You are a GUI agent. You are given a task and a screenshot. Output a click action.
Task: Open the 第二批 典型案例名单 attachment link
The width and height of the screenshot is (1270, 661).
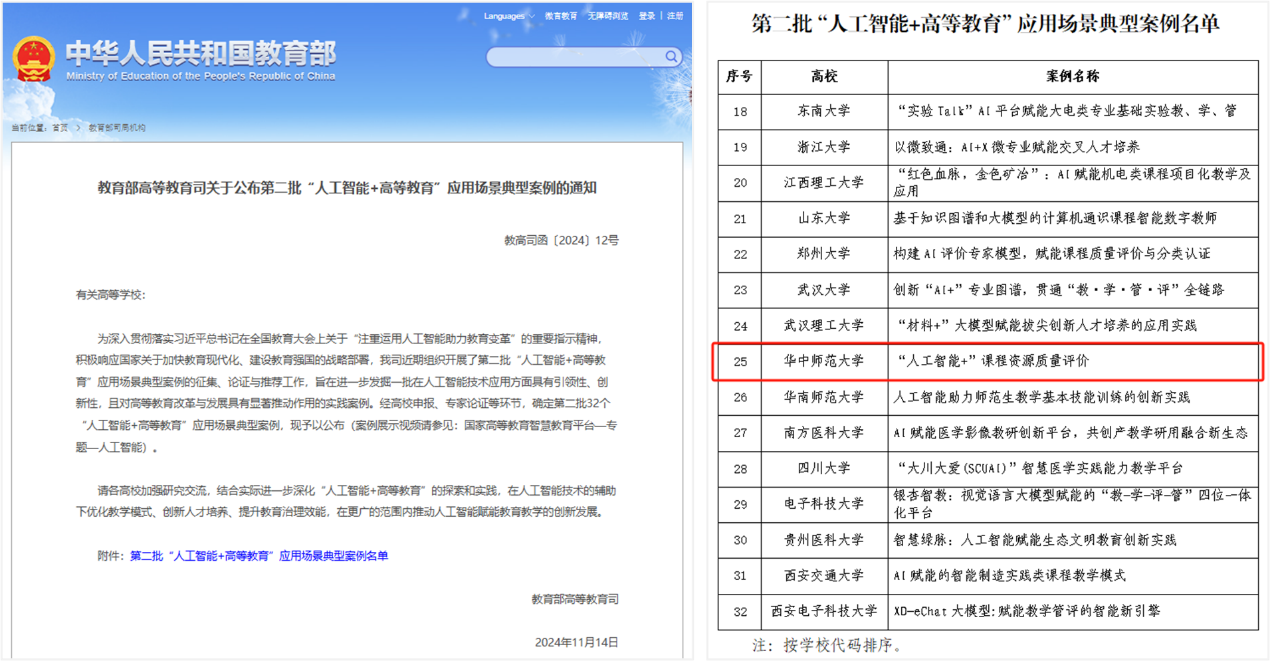click(x=259, y=556)
